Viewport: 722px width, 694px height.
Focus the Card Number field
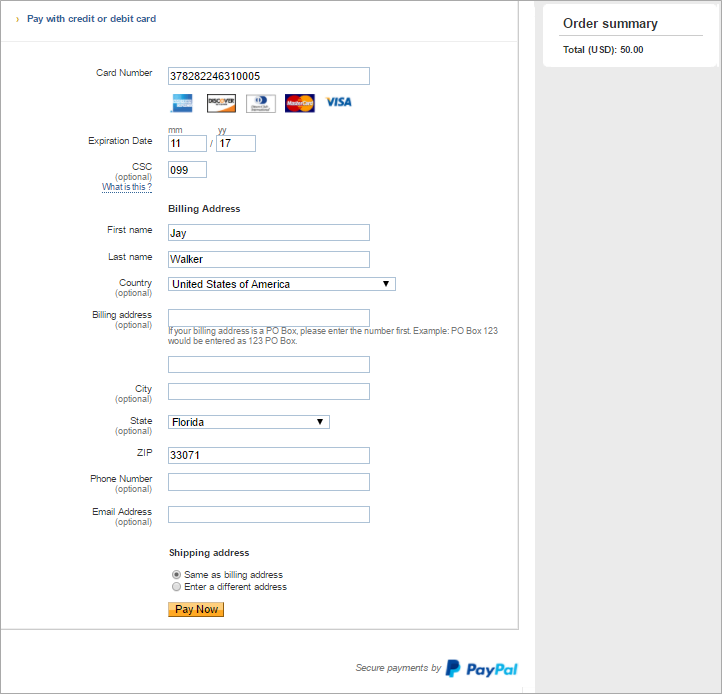point(268,76)
